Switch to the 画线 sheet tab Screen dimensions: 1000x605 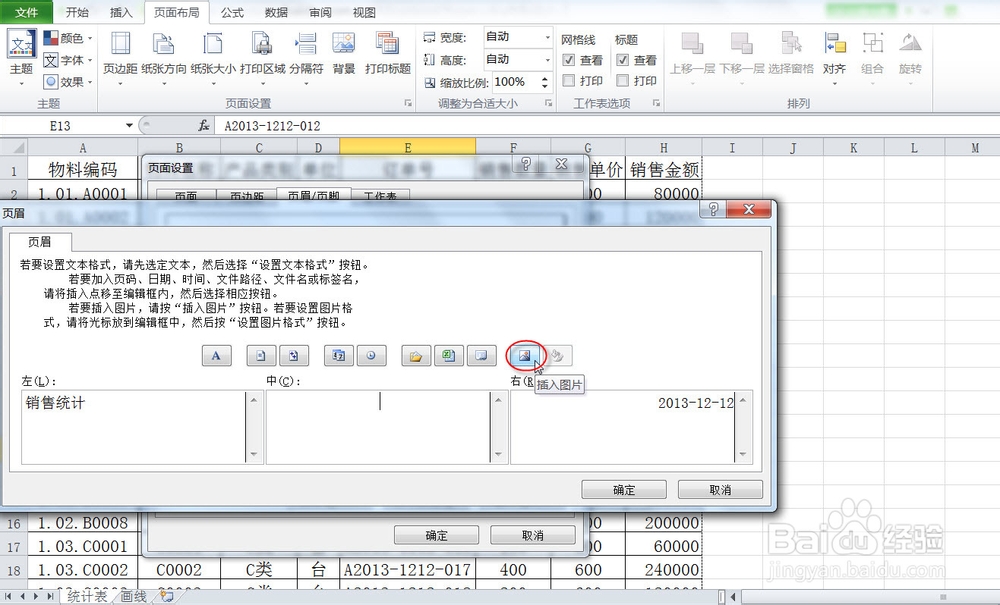(x=133, y=597)
